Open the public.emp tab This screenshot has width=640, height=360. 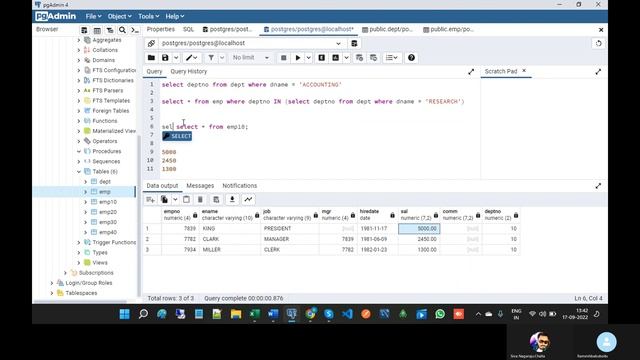pyautogui.click(x=449, y=29)
